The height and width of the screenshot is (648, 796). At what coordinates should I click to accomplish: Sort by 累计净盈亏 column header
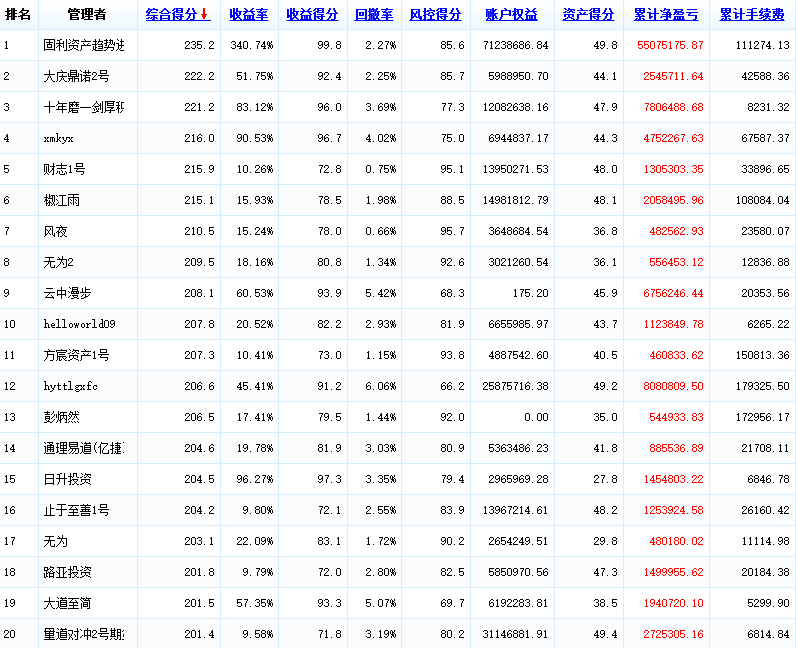665,15
